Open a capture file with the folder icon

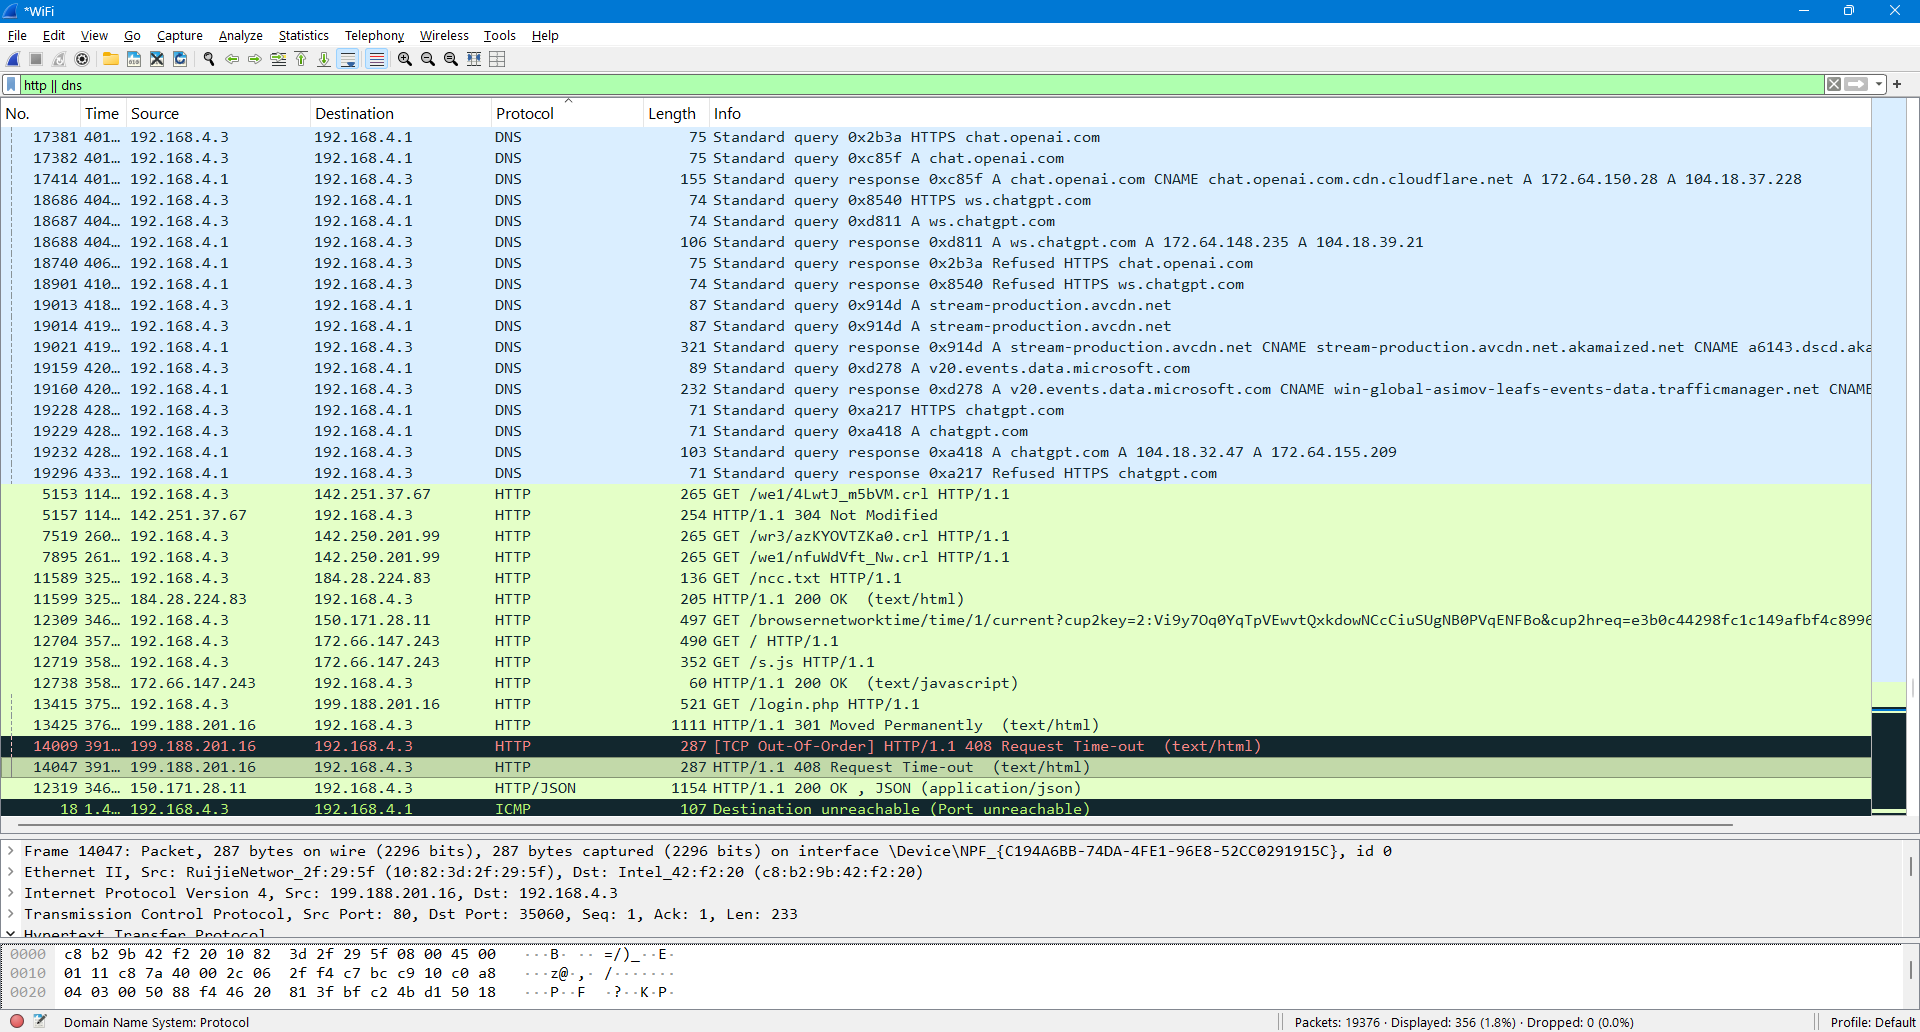[110, 59]
